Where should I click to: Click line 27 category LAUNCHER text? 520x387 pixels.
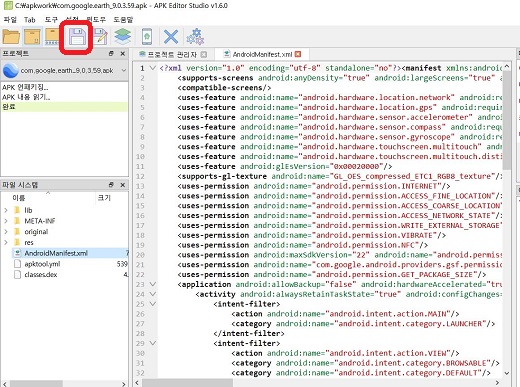coord(363,324)
